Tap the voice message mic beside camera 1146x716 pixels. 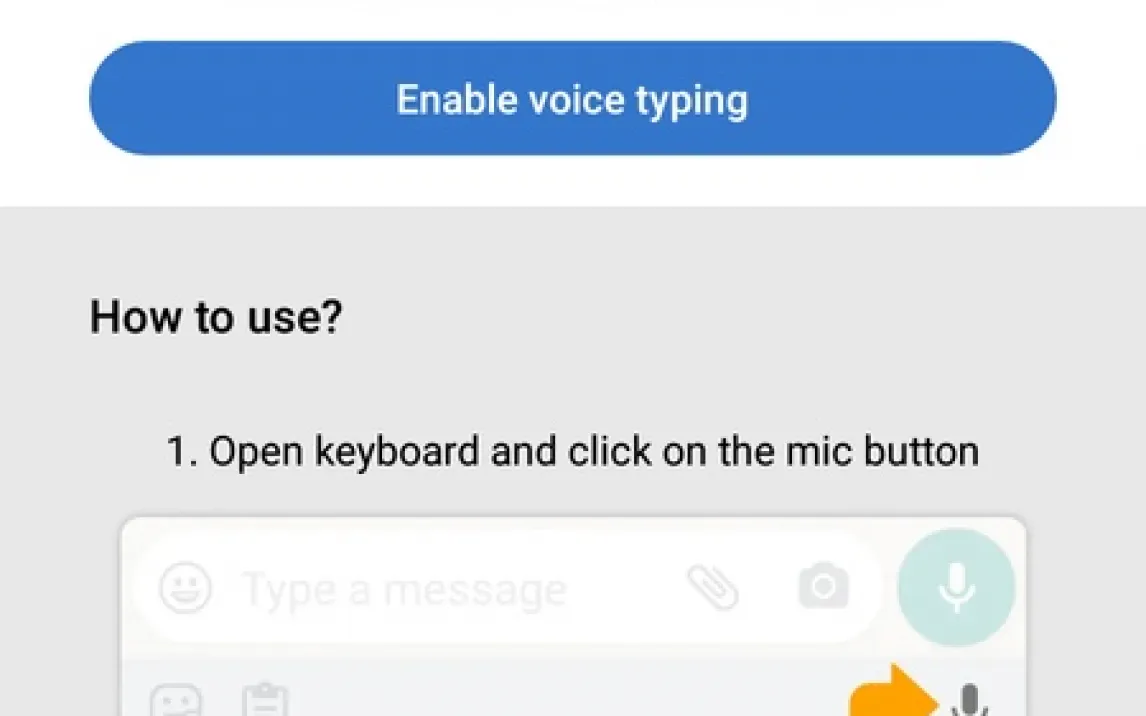pyautogui.click(x=956, y=587)
